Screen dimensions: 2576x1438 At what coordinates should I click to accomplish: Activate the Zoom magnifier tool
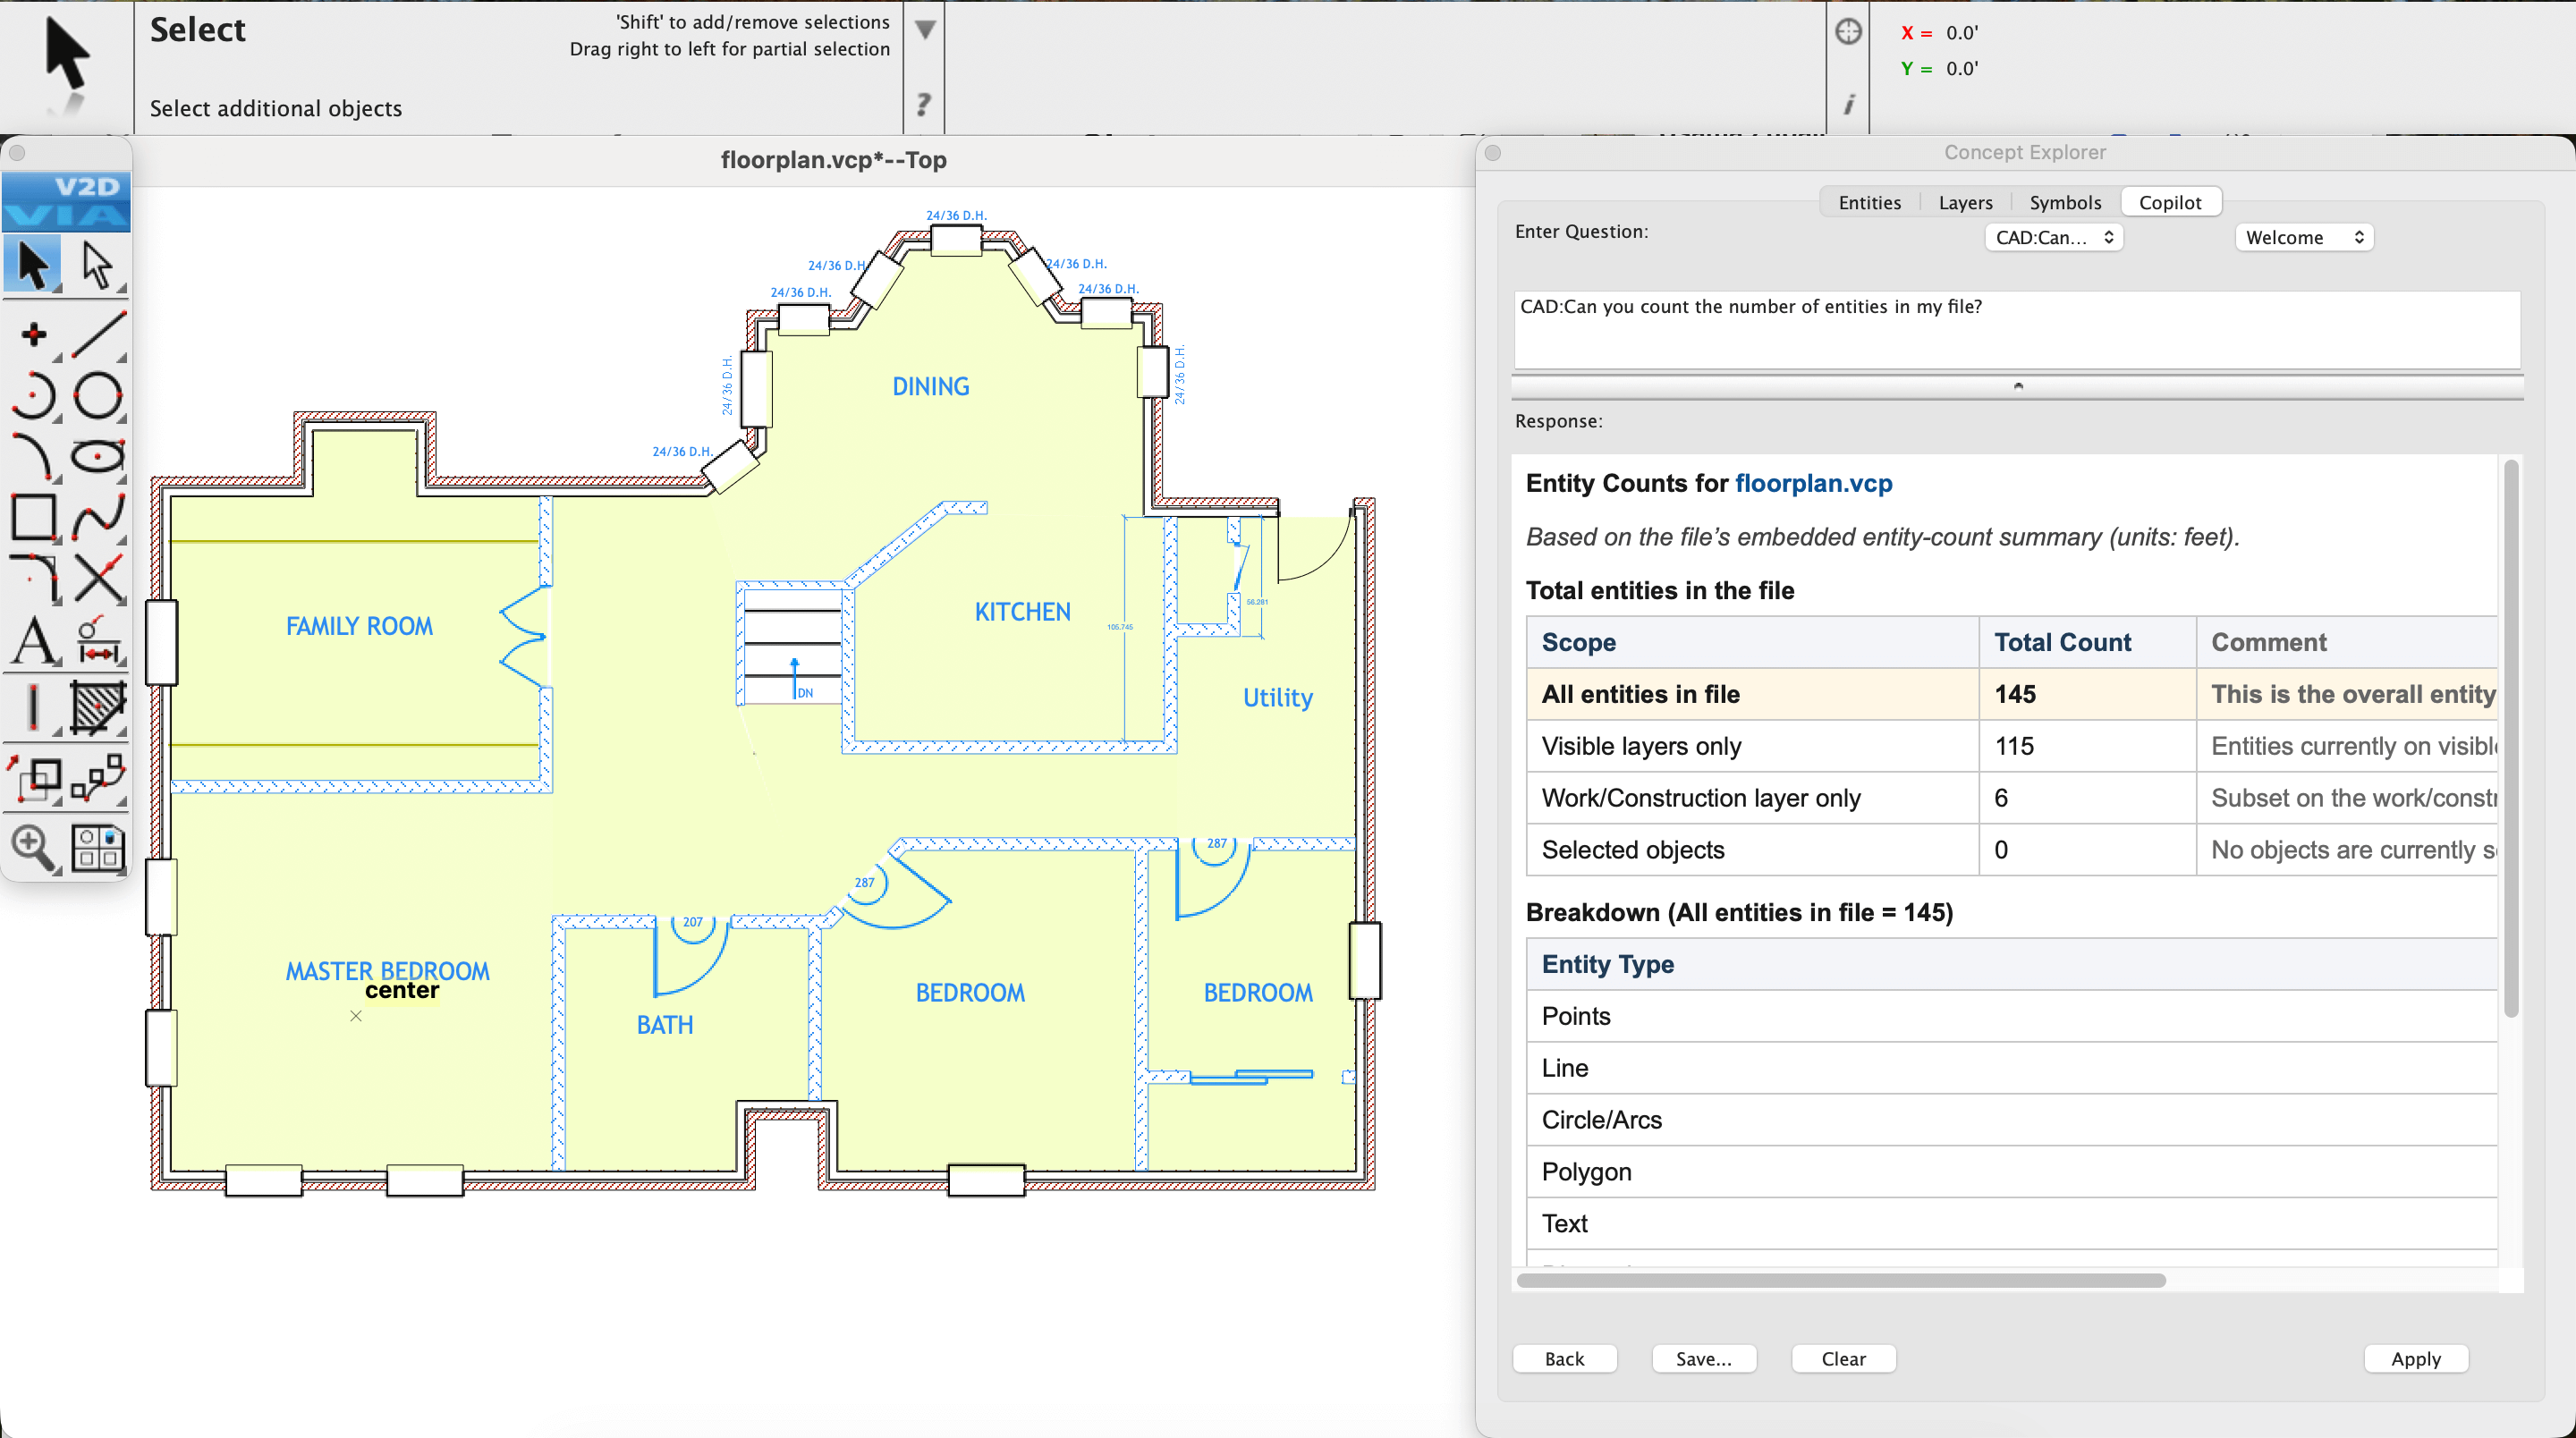(x=35, y=848)
